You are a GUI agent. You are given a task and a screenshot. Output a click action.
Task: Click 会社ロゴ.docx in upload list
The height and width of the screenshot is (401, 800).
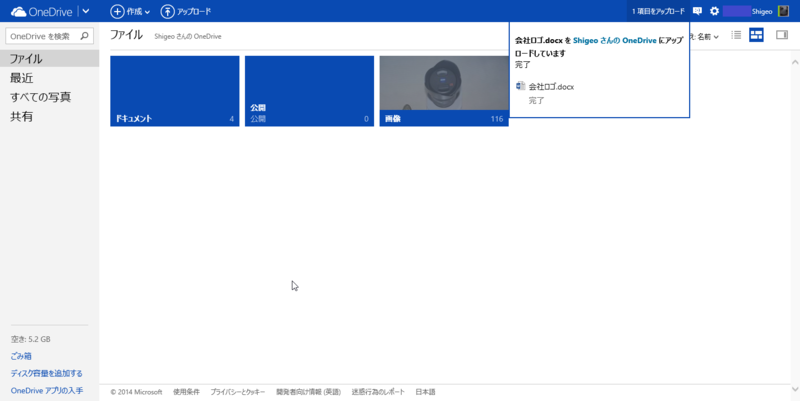click(x=552, y=87)
